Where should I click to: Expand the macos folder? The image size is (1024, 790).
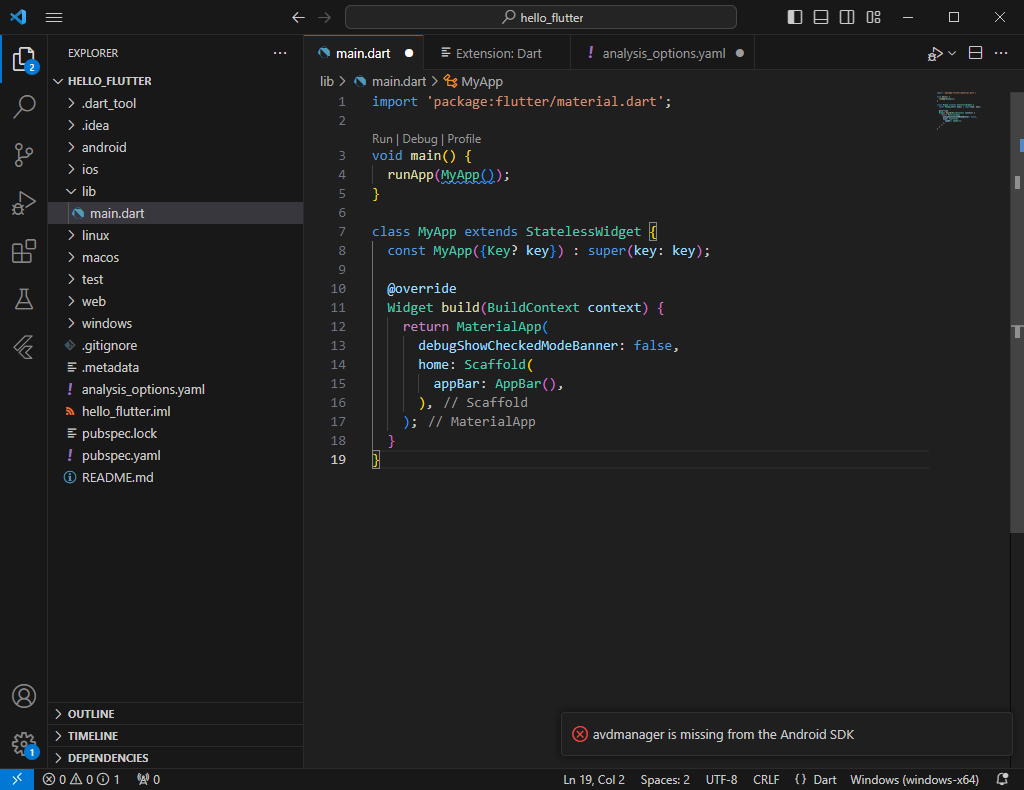pos(176,257)
